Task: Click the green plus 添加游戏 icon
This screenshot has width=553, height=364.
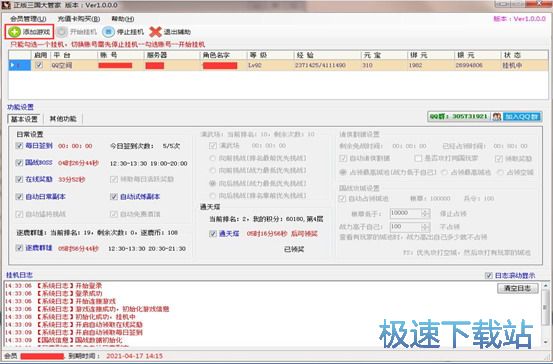Action: 14,32
